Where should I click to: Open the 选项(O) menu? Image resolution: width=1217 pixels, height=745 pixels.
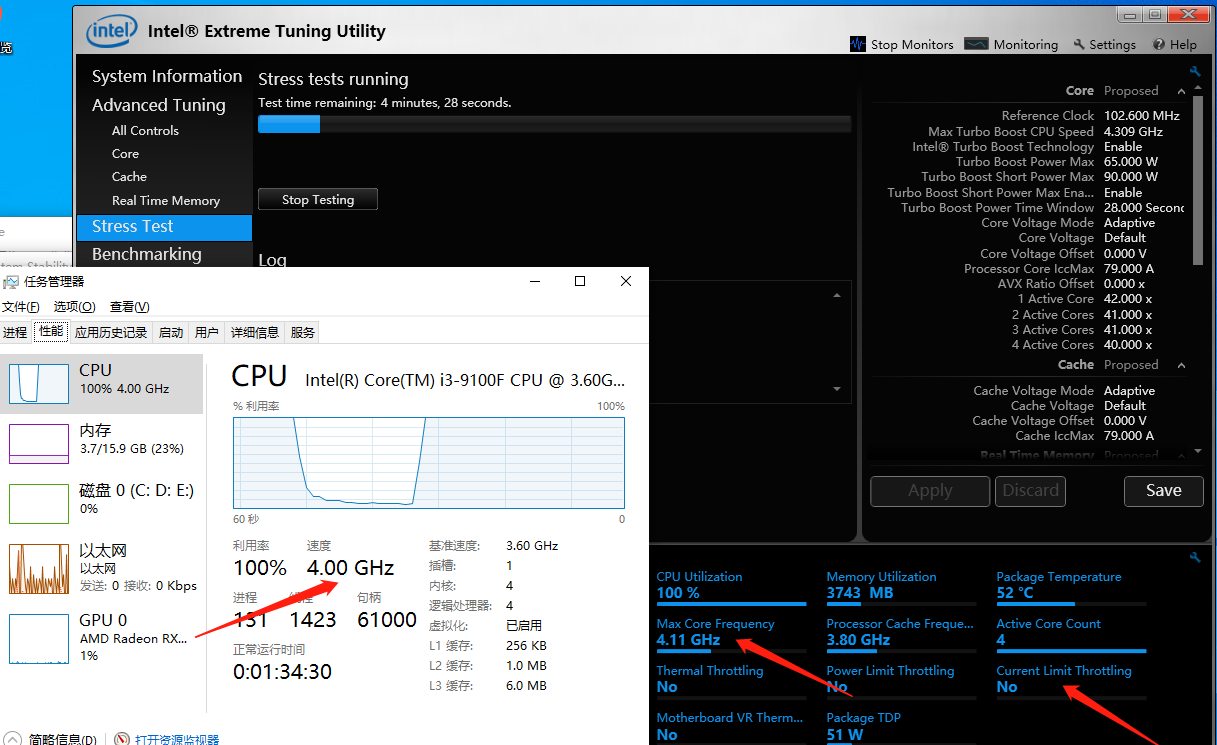pos(75,307)
